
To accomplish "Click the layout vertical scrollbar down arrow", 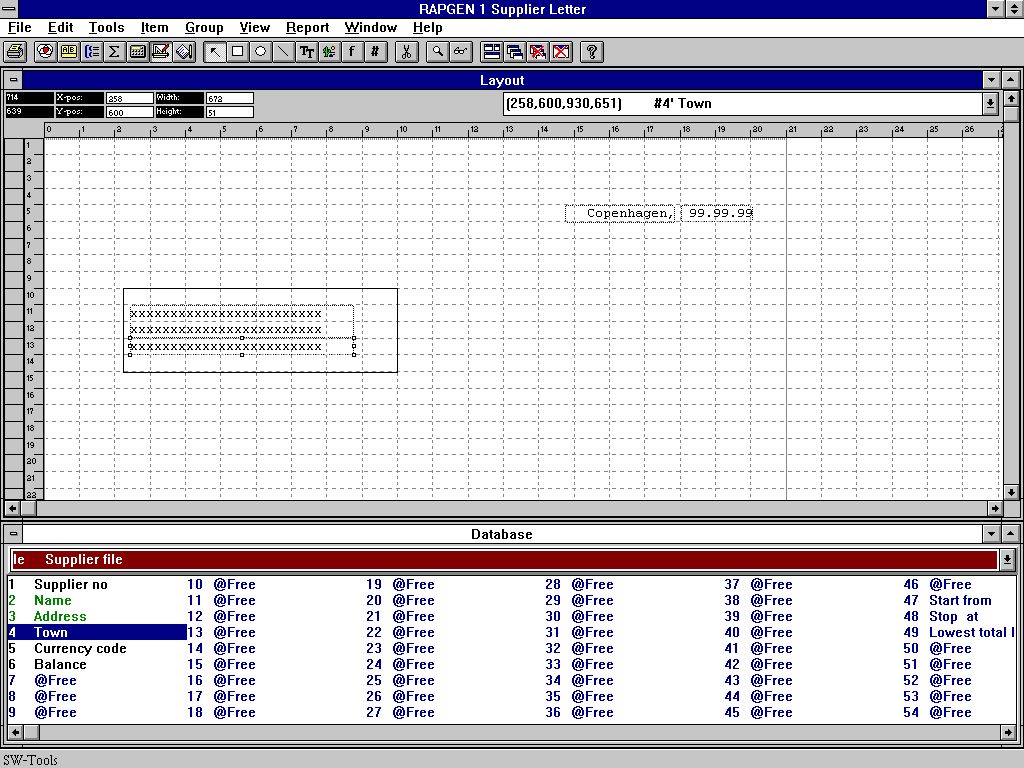I will (x=1011, y=492).
